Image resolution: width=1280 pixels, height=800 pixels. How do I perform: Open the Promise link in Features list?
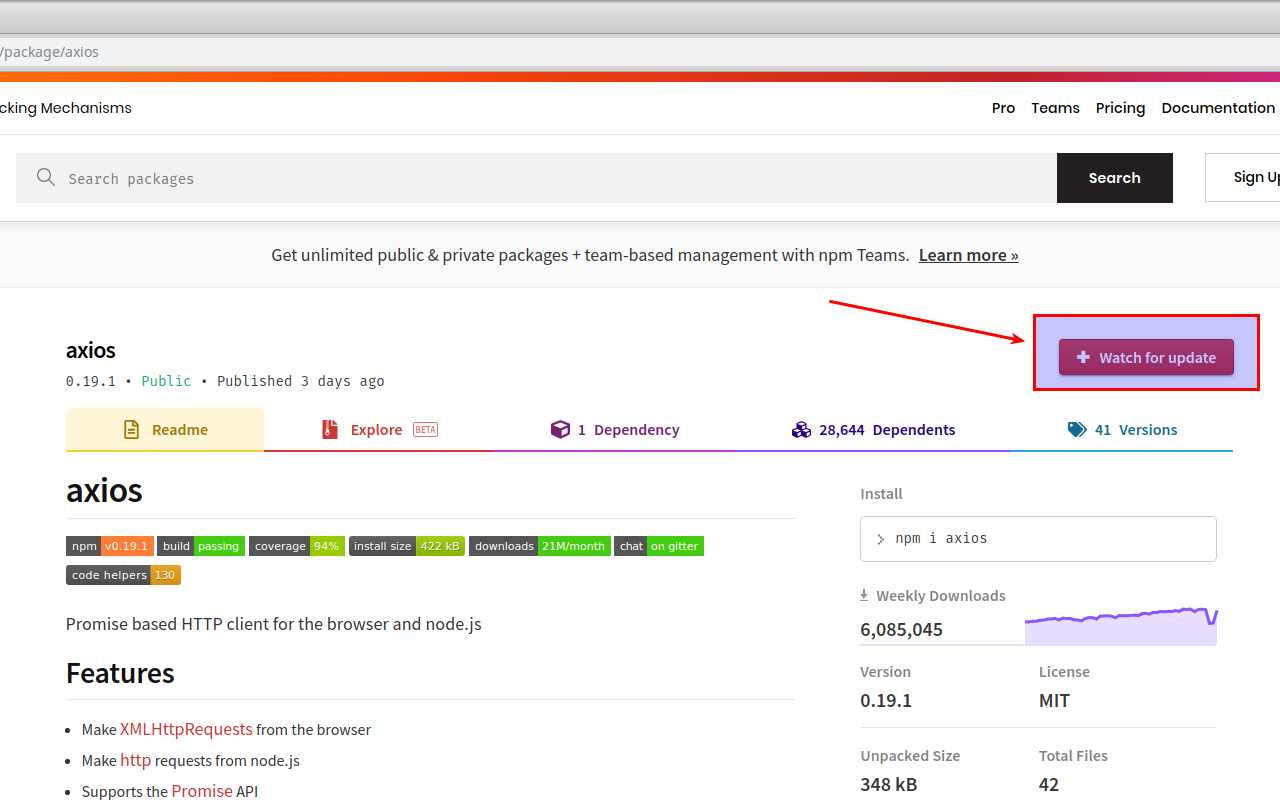click(201, 791)
